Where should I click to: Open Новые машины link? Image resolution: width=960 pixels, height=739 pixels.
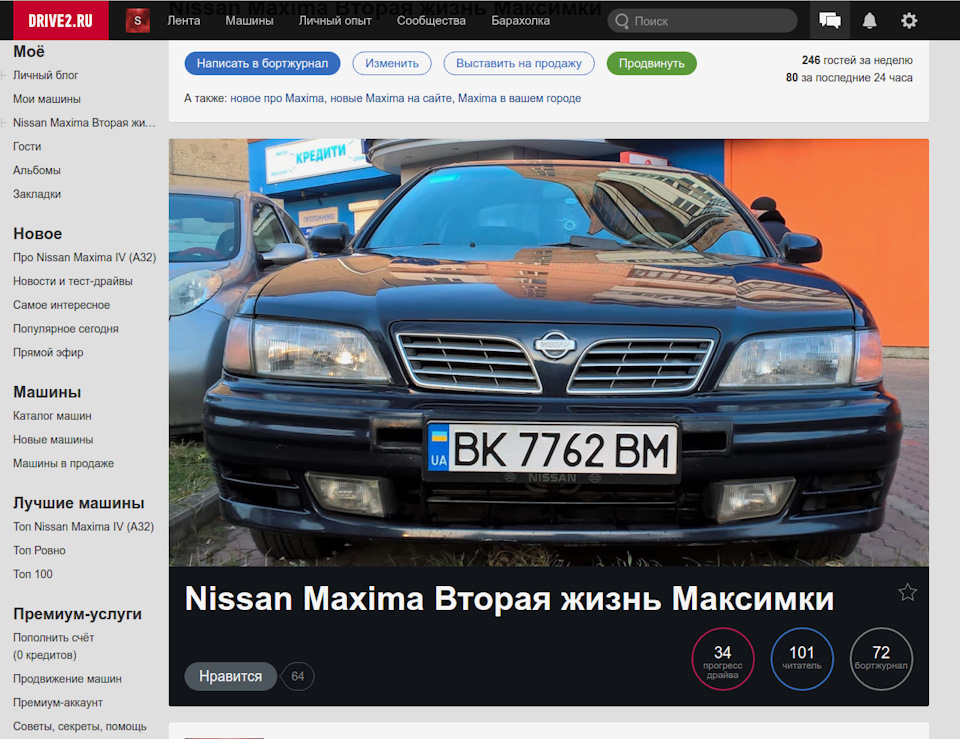click(x=53, y=440)
